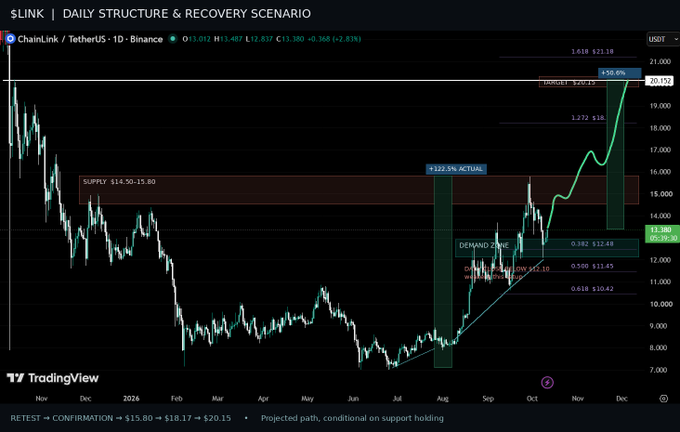Image resolution: width=680 pixels, height=432 pixels.
Task: Open chart settings gear at axis corner
Action: tap(664, 398)
